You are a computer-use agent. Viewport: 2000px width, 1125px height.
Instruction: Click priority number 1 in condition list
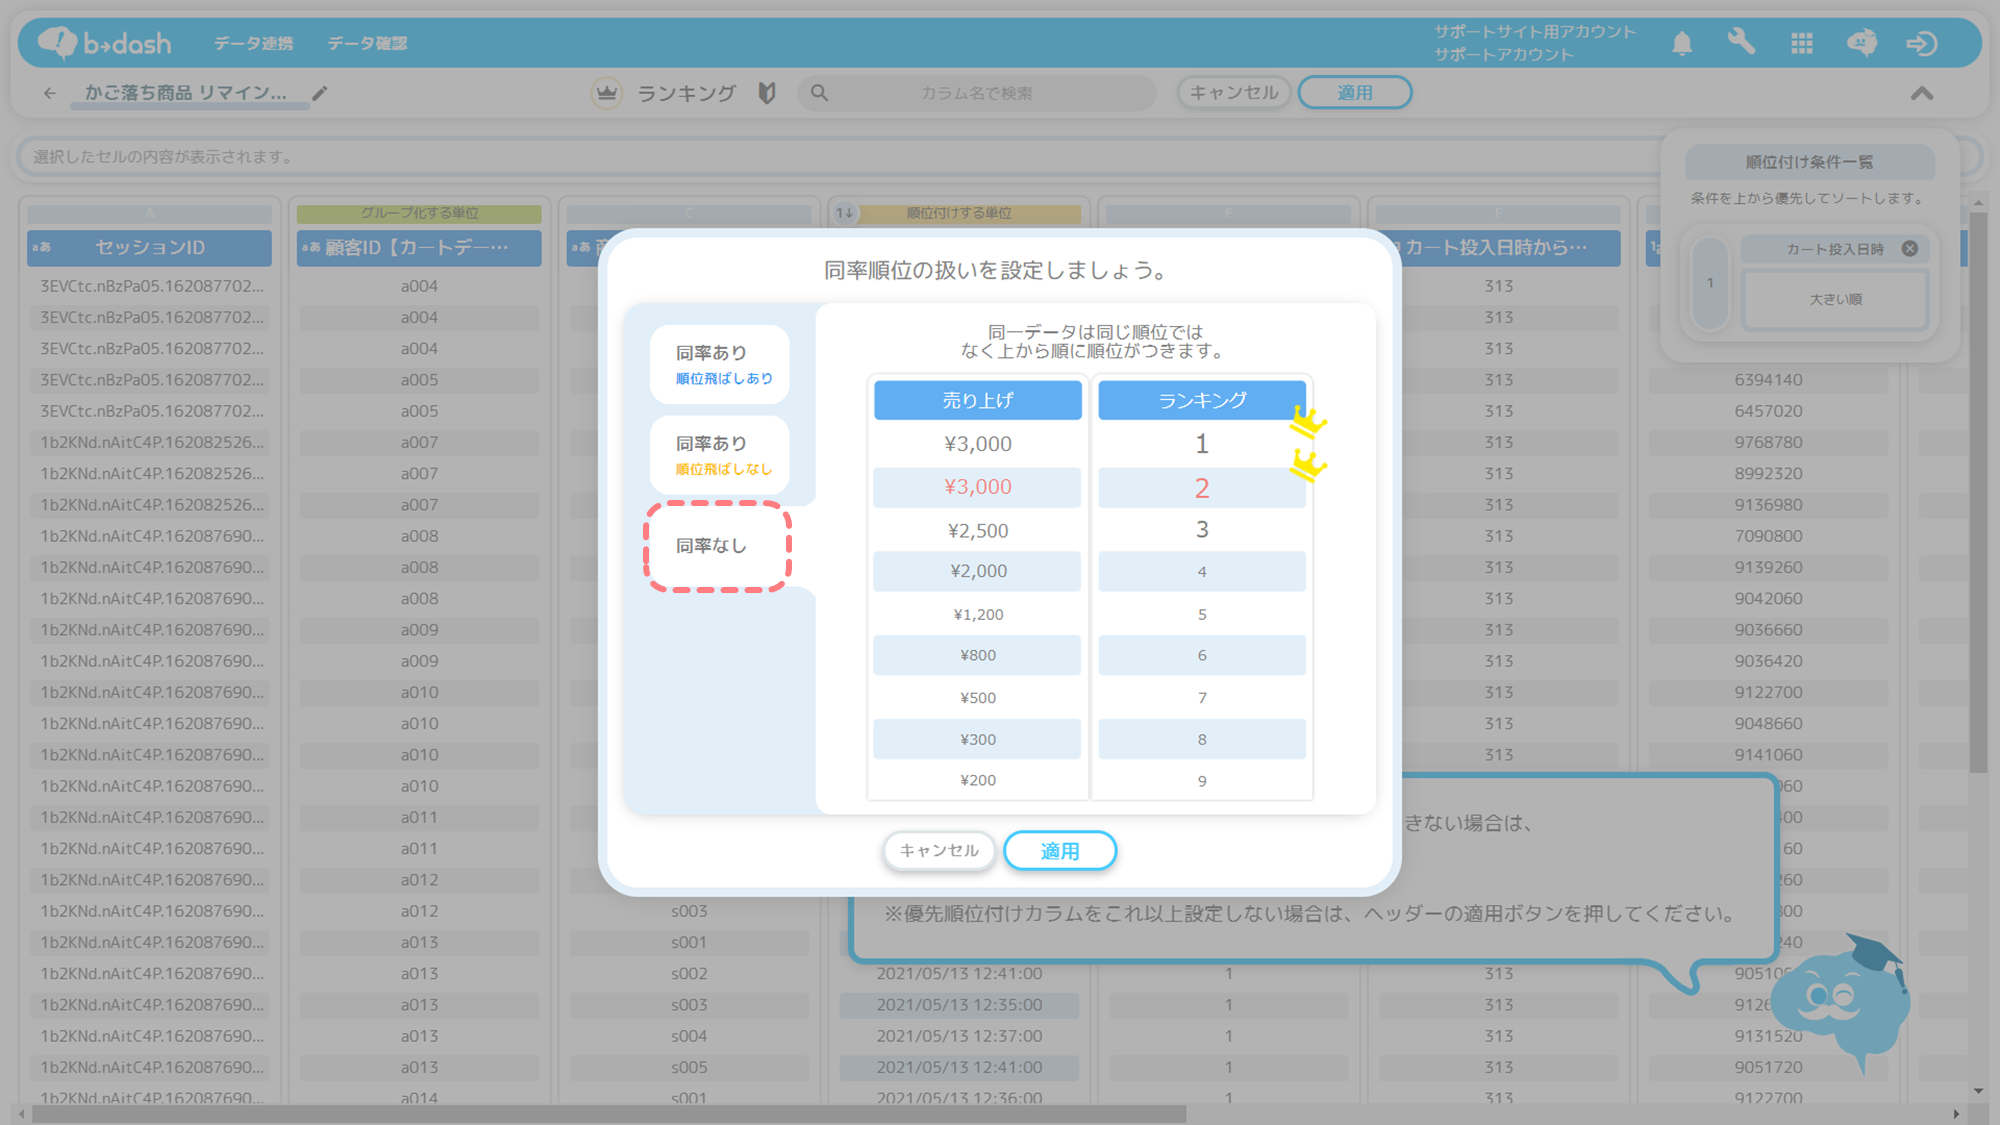pyautogui.click(x=1710, y=283)
